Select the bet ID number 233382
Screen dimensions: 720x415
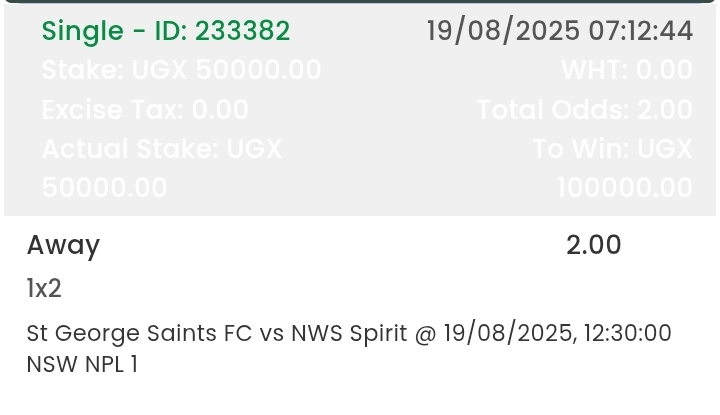coord(242,32)
